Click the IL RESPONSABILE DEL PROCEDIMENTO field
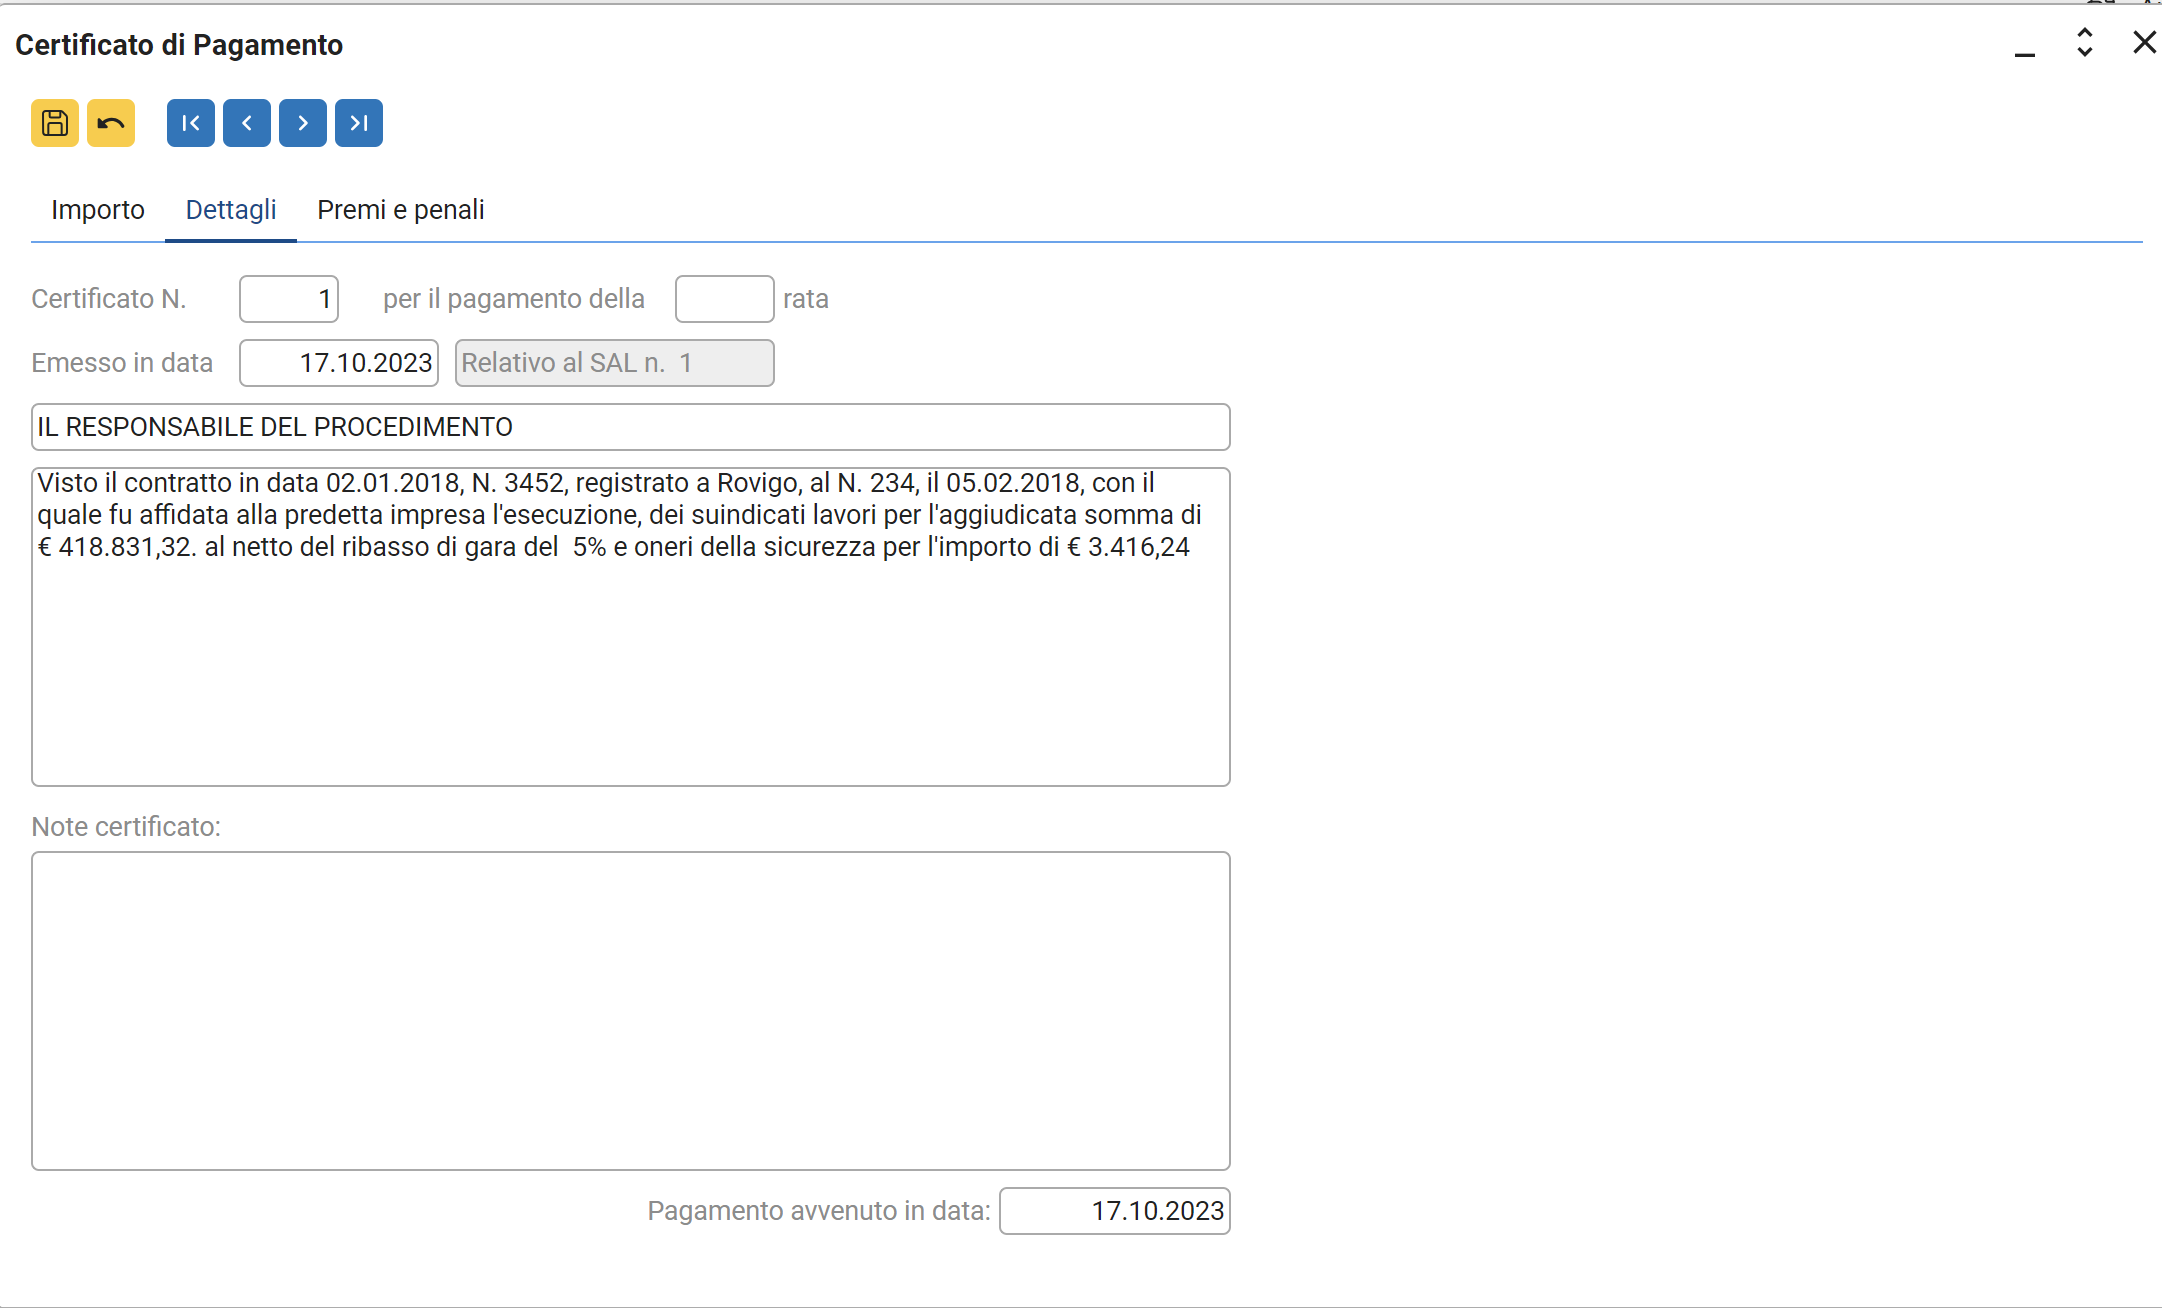Screen dimensions: 2162x1308 pos(630,427)
